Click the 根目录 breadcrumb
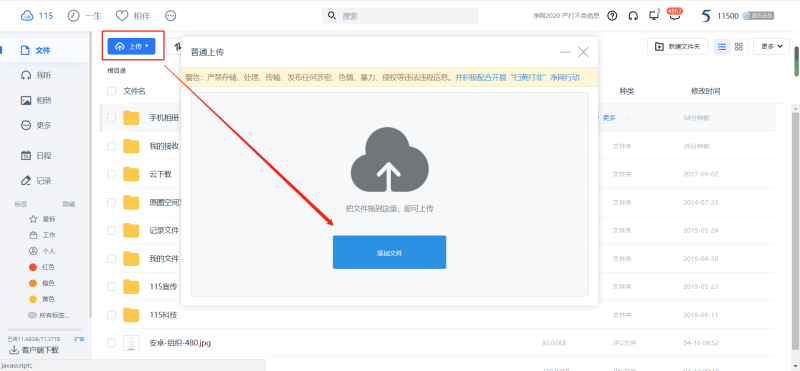800x371 pixels. pyautogui.click(x=116, y=70)
